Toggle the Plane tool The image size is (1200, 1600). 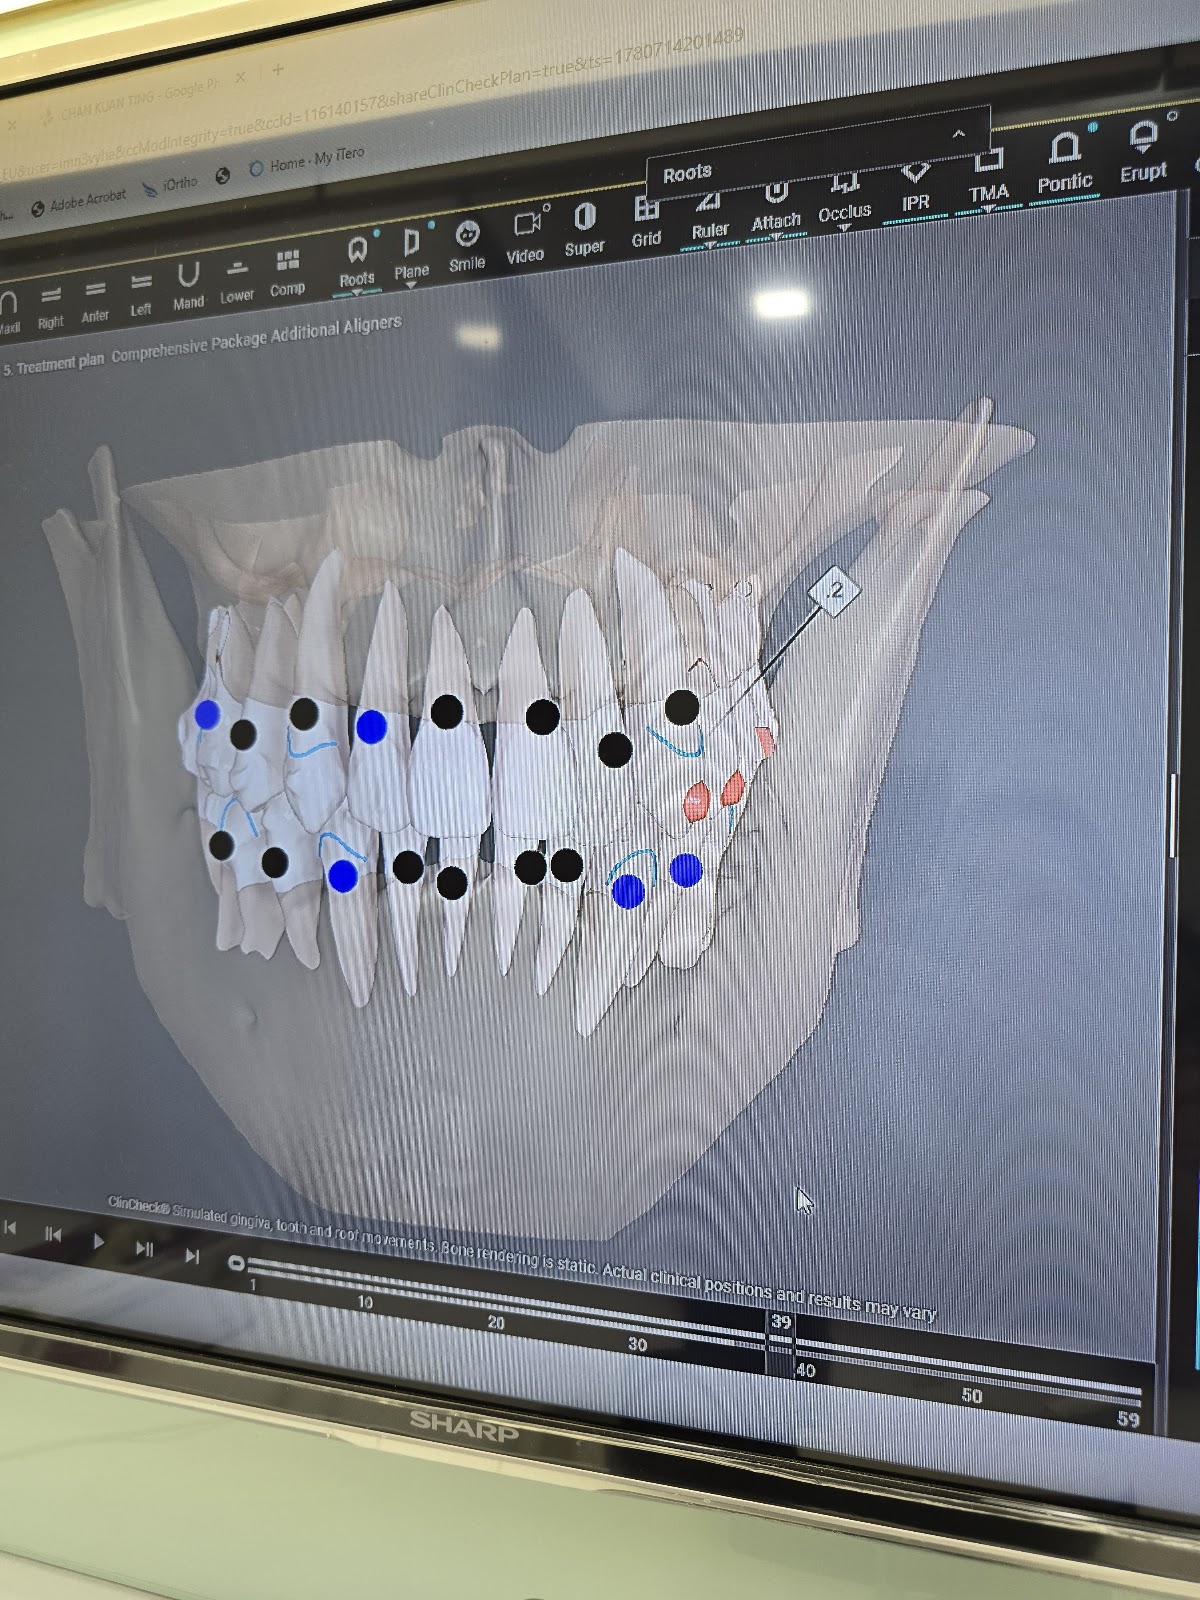point(411,254)
